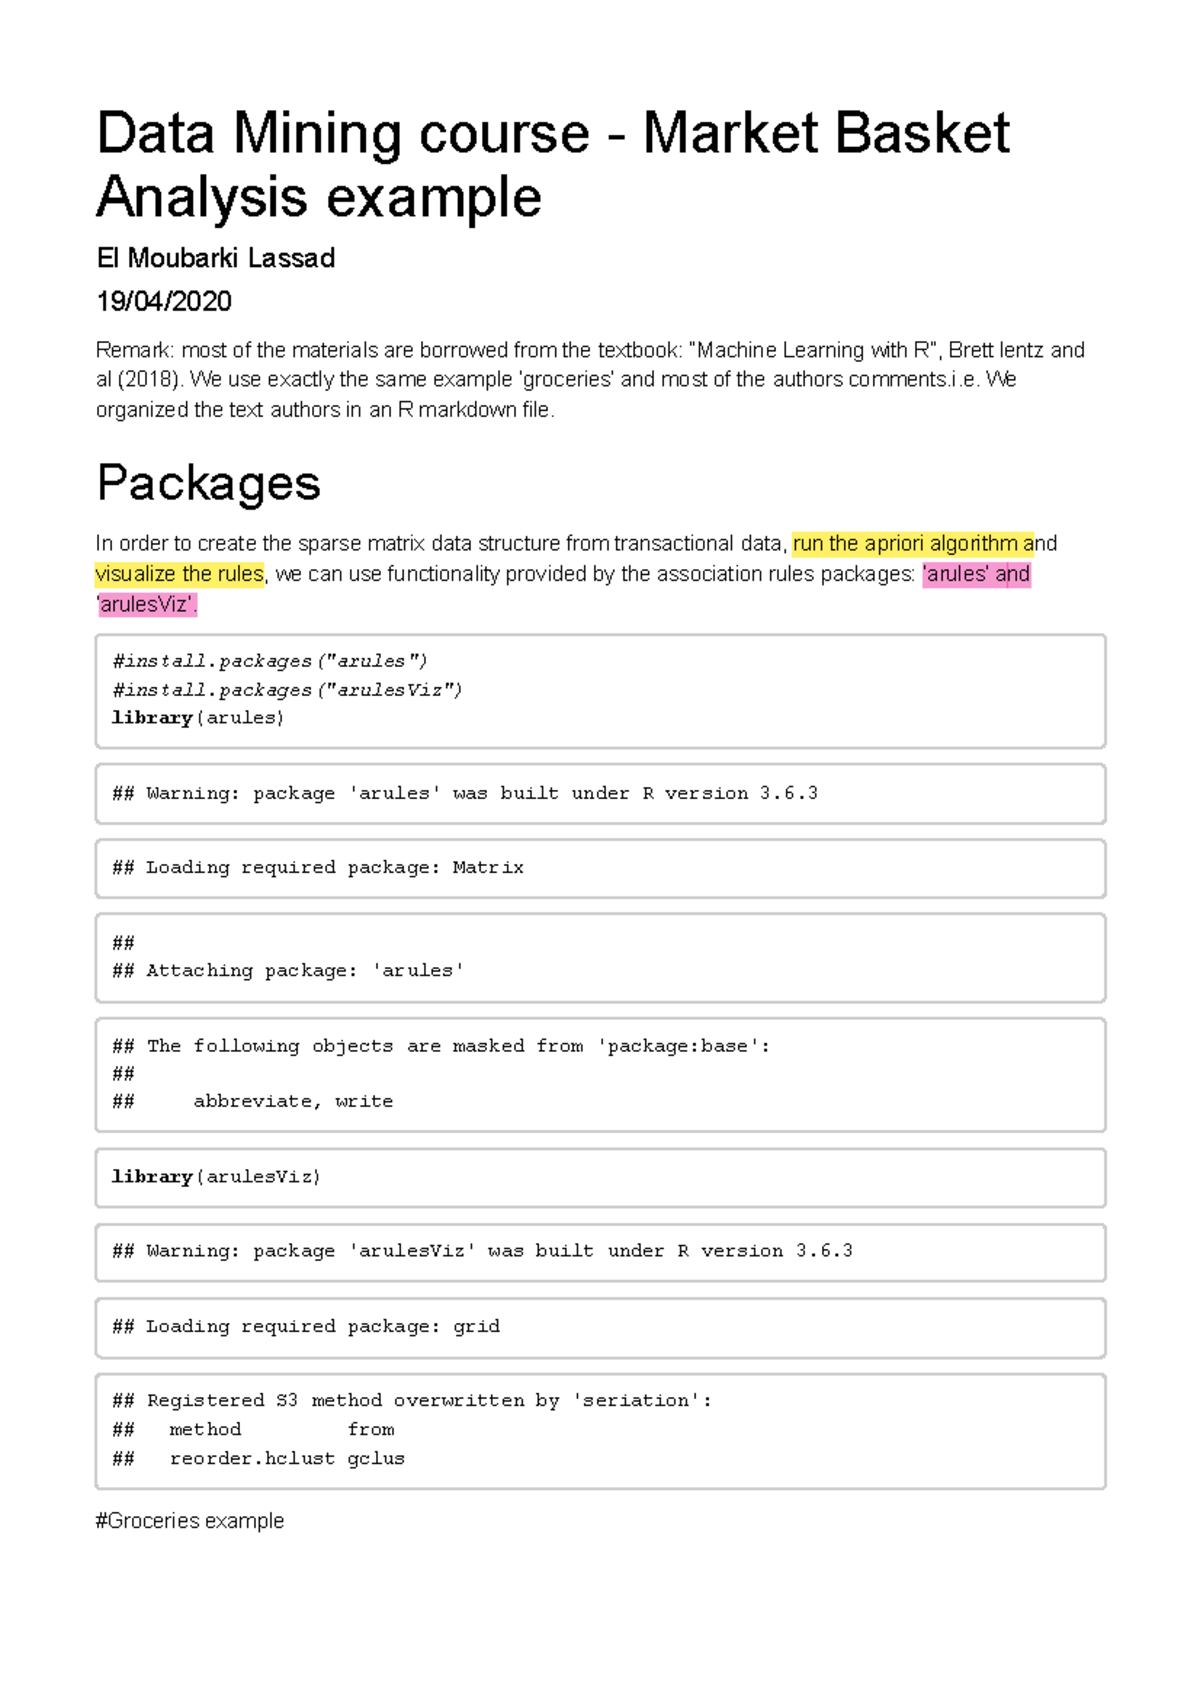The height and width of the screenshot is (1698, 1200).
Task: Select the author name El Moubarki Lassad
Action: 215,258
